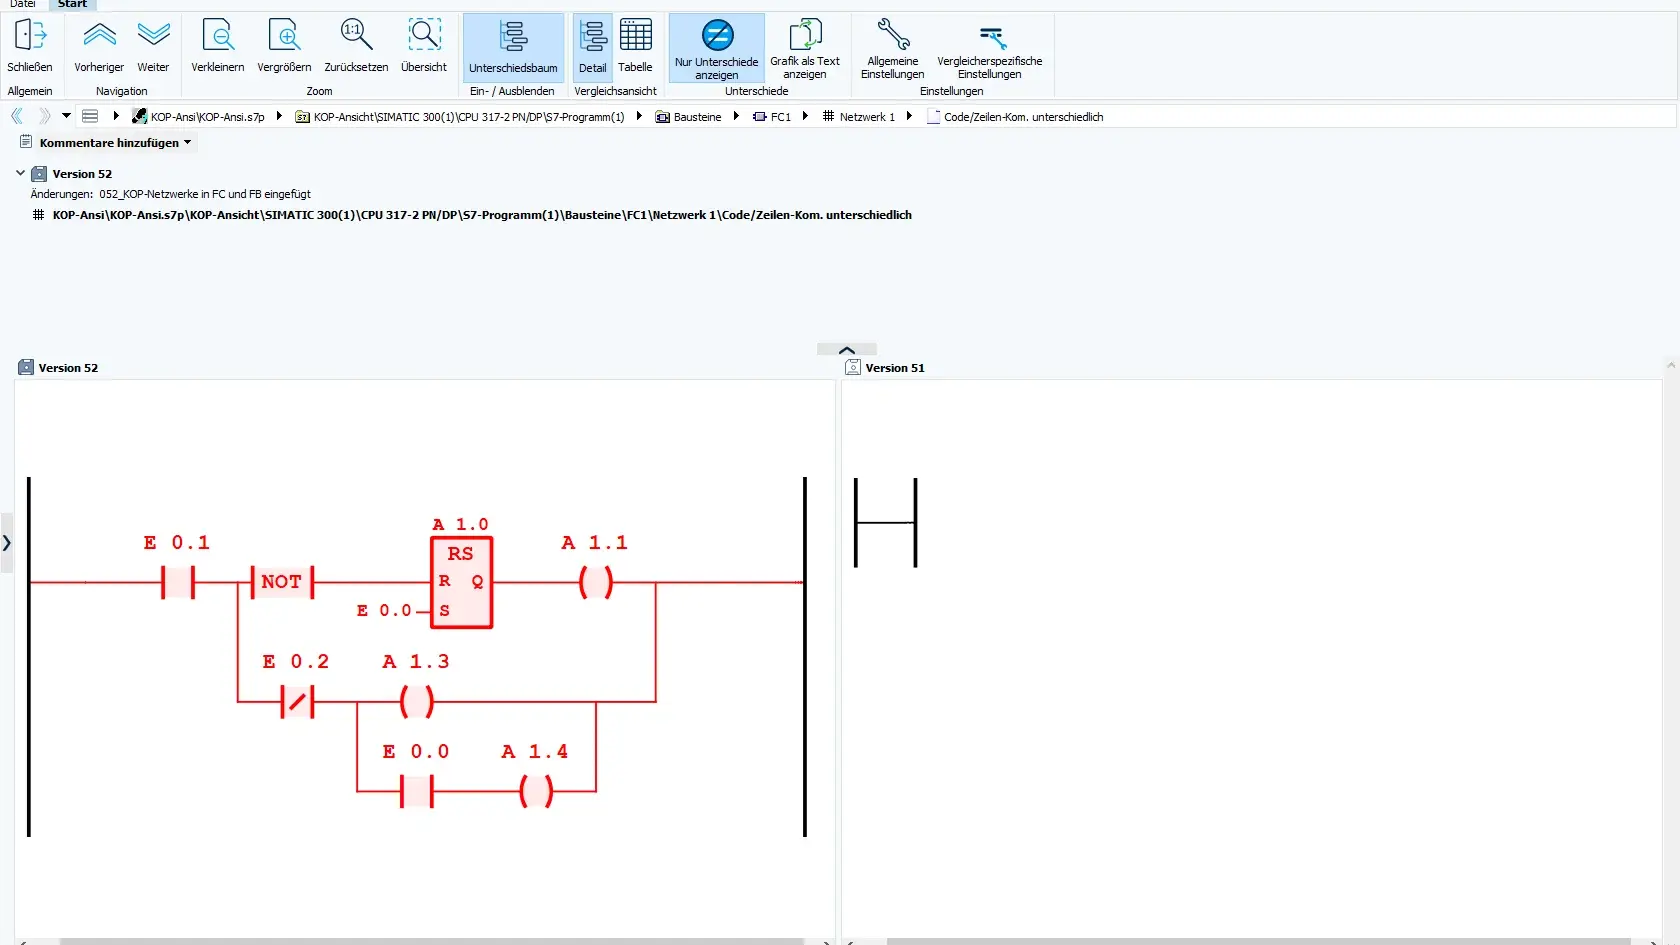The image size is (1680, 945).
Task: Click the Version 51 pane header icon
Action: click(x=853, y=368)
